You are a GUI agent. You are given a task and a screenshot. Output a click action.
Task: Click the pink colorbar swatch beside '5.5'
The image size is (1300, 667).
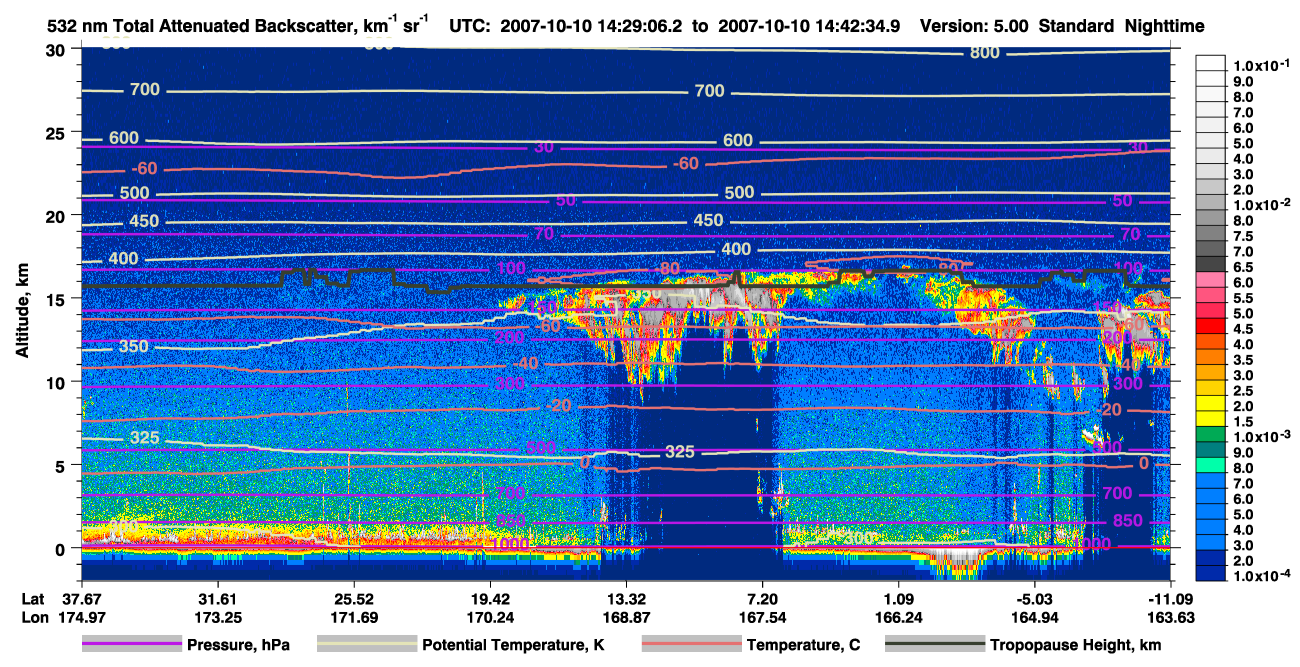click(x=1210, y=297)
